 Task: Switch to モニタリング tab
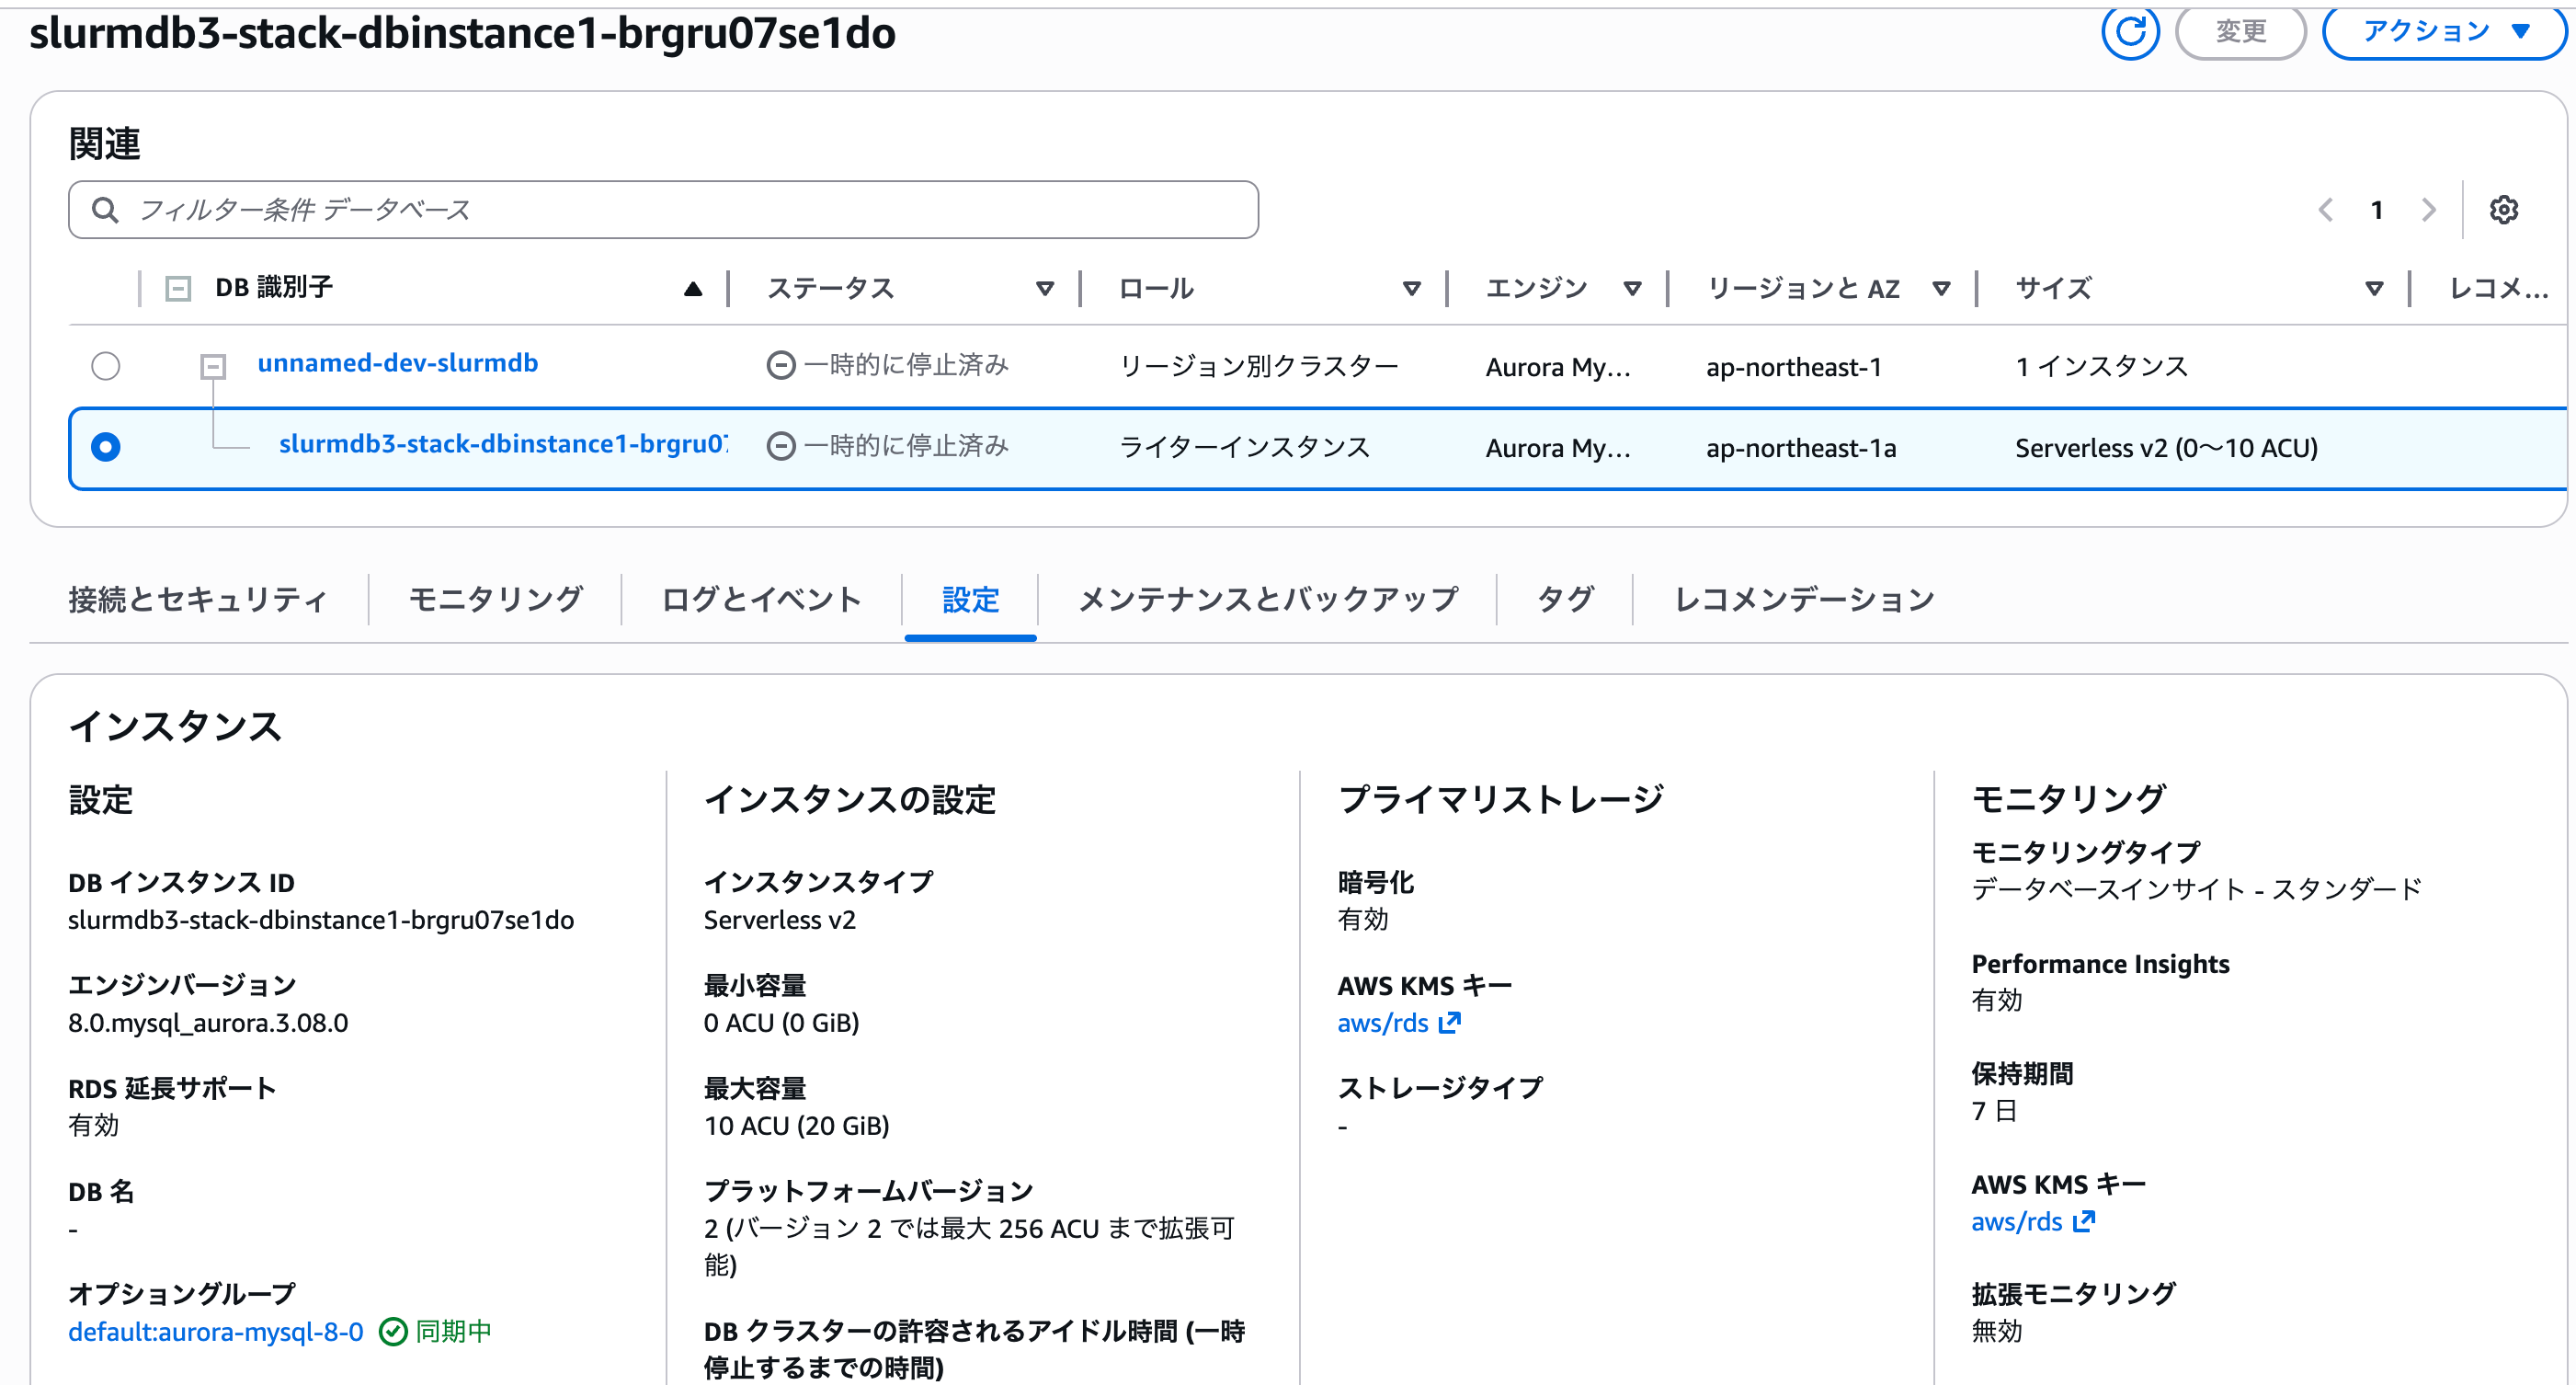click(495, 599)
